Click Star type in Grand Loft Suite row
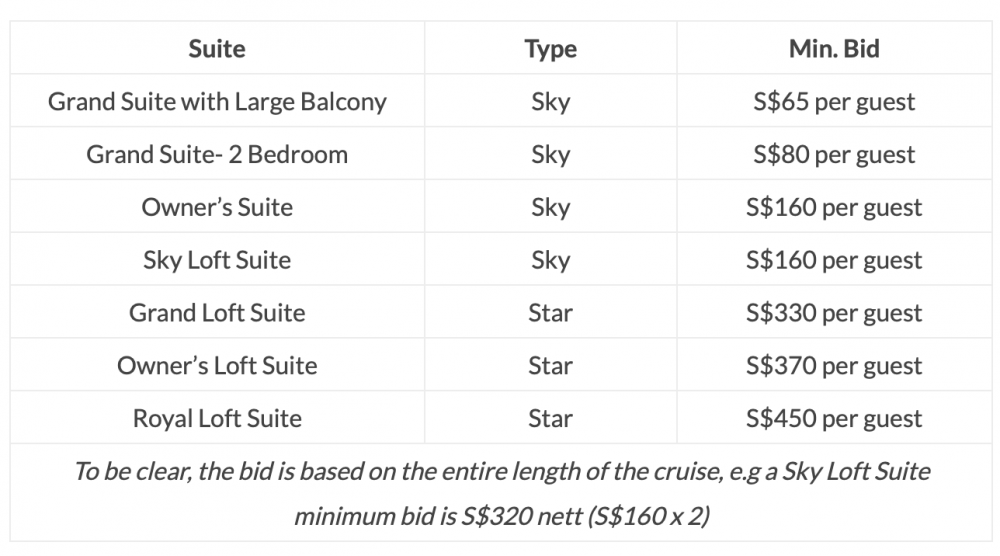Screen dimensions: 1000x556 tap(550, 313)
